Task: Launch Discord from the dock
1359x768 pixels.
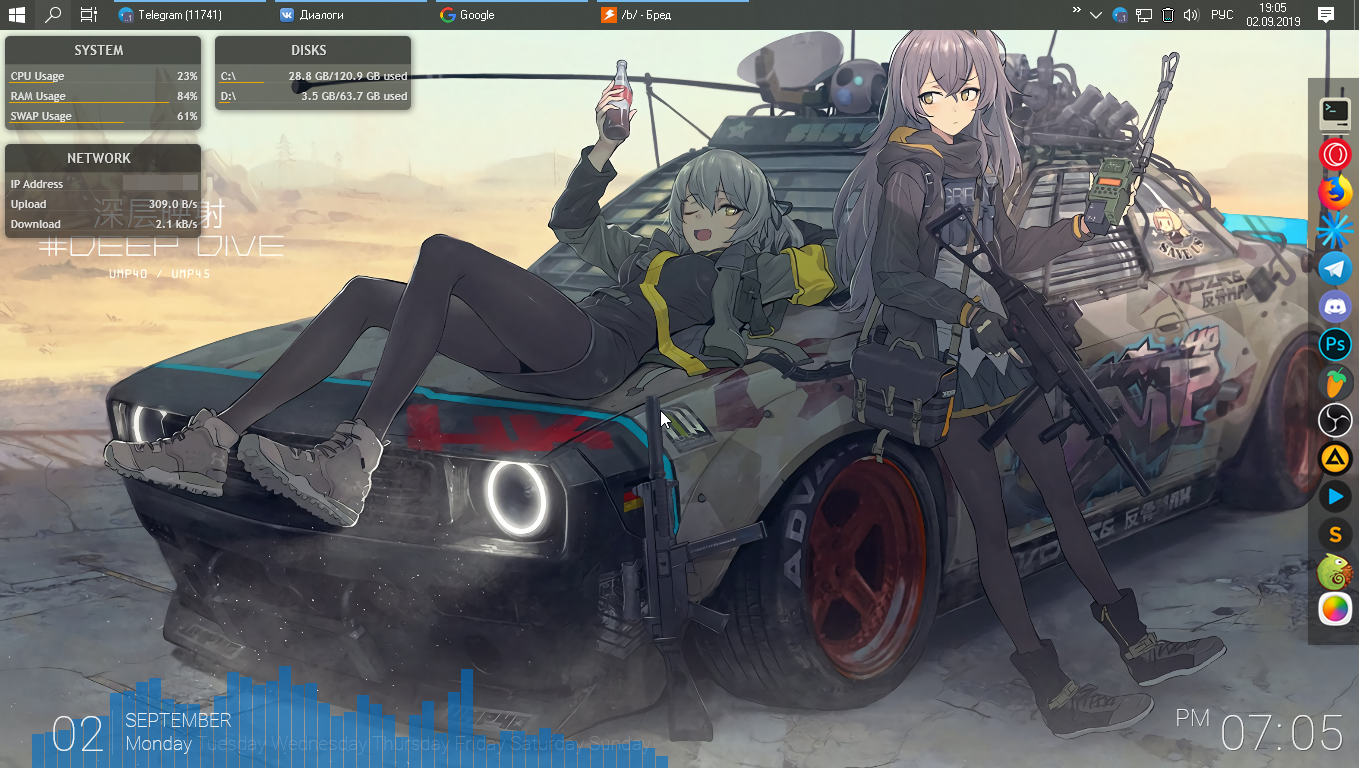Action: pos(1334,306)
